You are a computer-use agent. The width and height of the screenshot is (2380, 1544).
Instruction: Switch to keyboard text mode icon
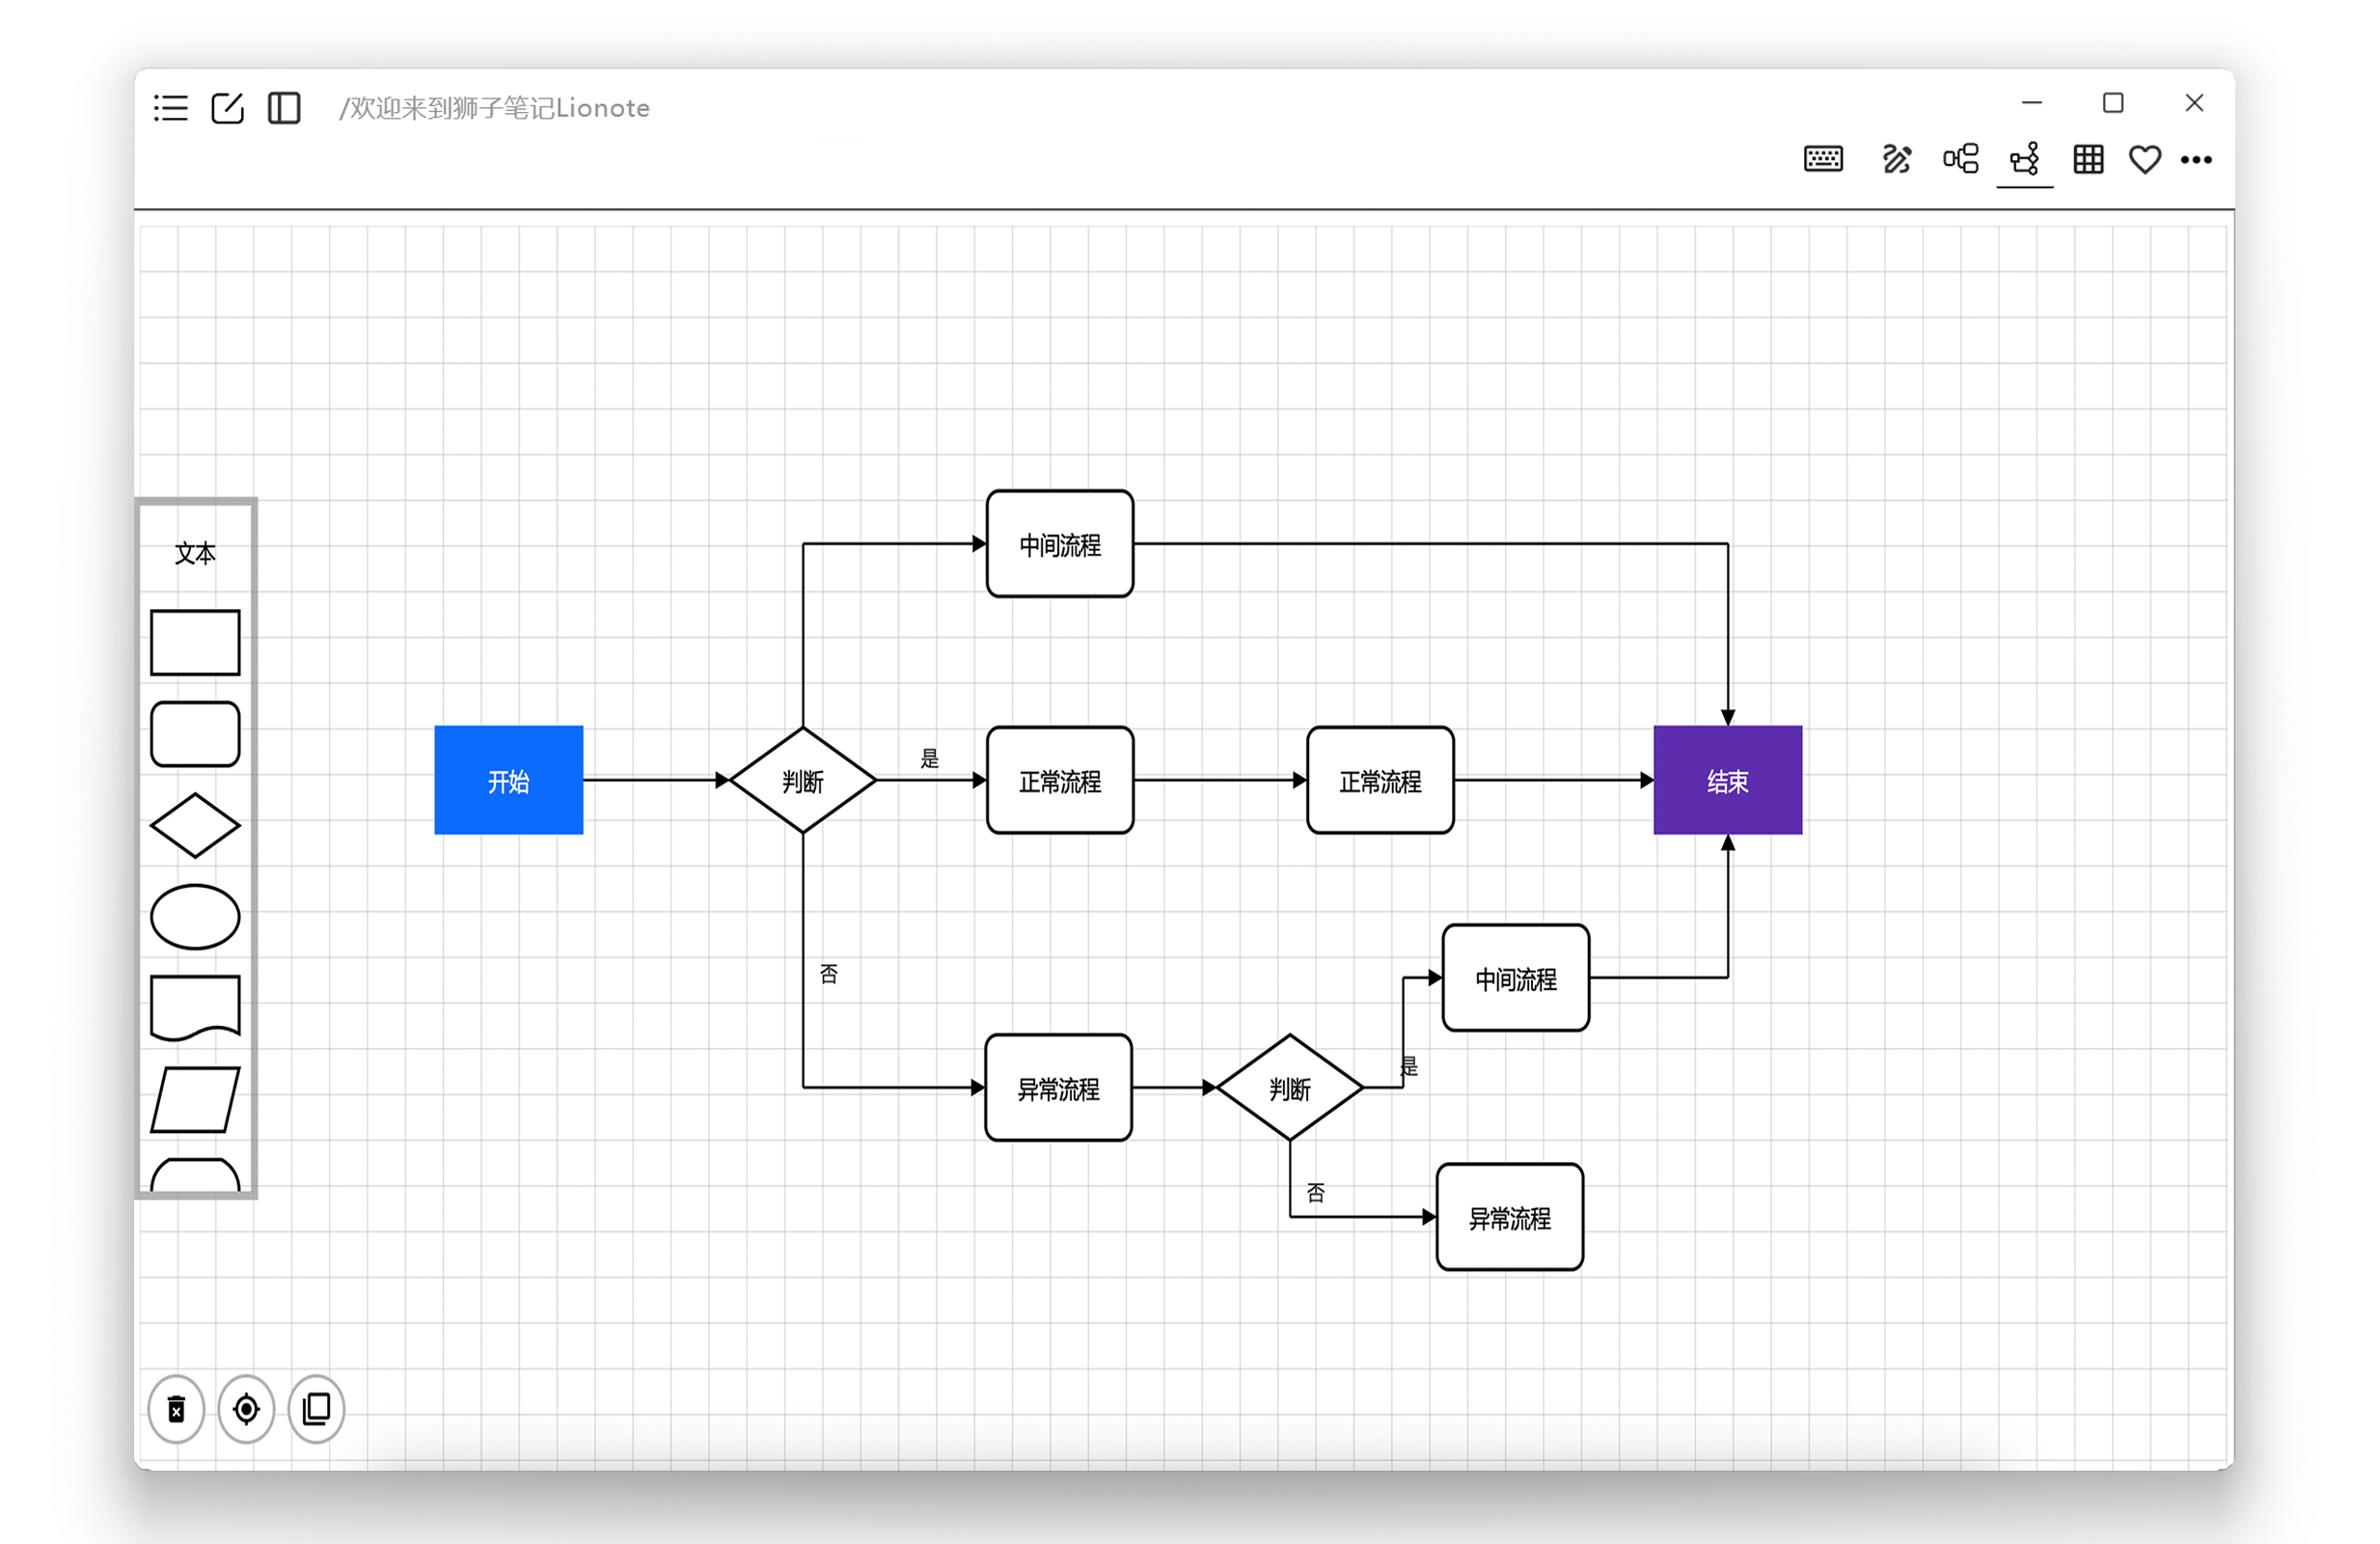click(x=1823, y=159)
